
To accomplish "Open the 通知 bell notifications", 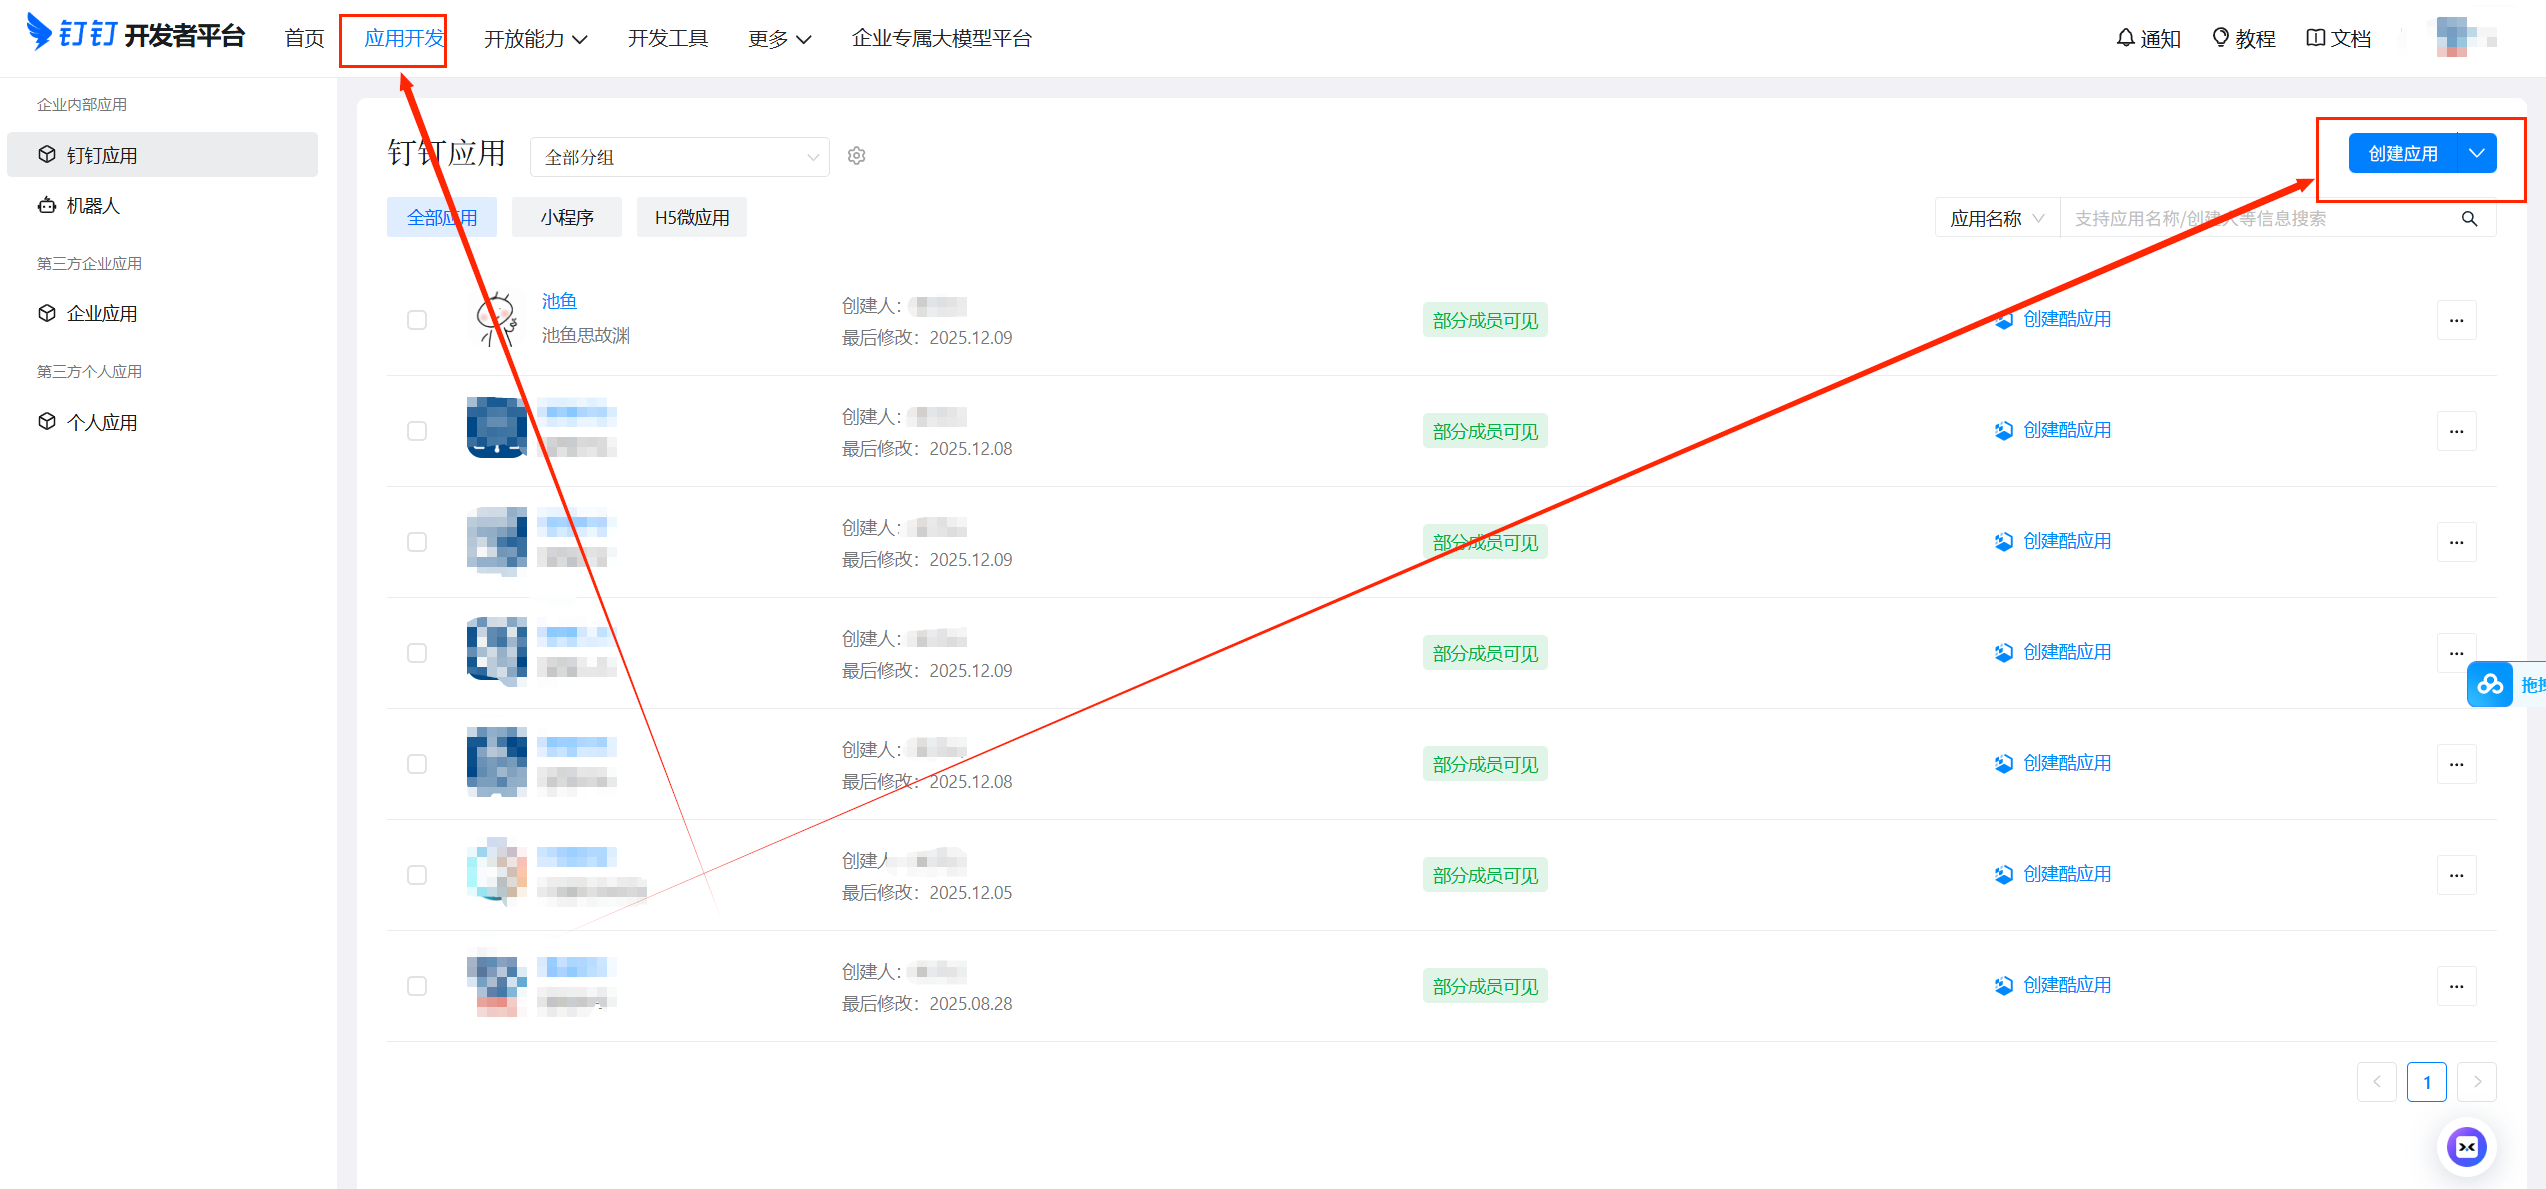I will click(2148, 39).
